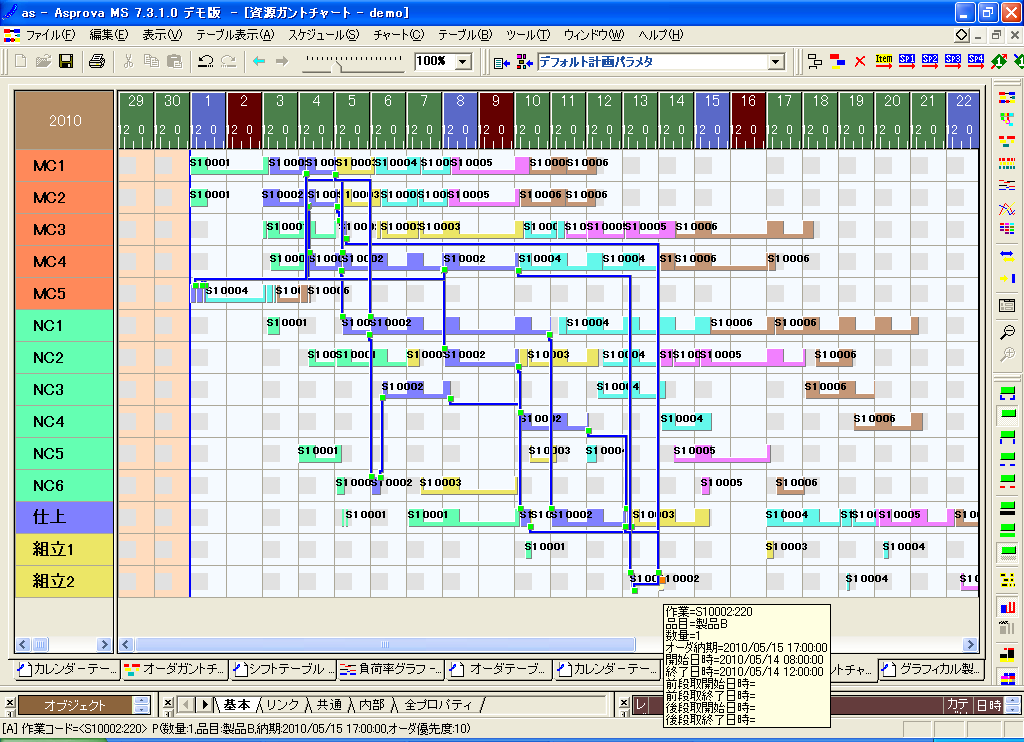Click the New document icon
Image resolution: width=1024 pixels, height=742 pixels.
click(x=20, y=61)
